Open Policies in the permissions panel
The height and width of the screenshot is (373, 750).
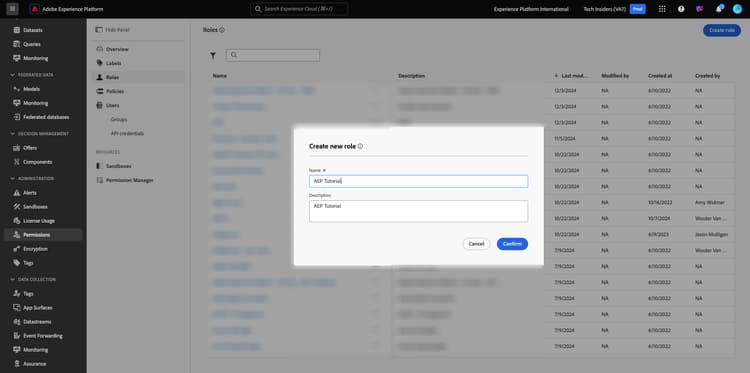115,91
